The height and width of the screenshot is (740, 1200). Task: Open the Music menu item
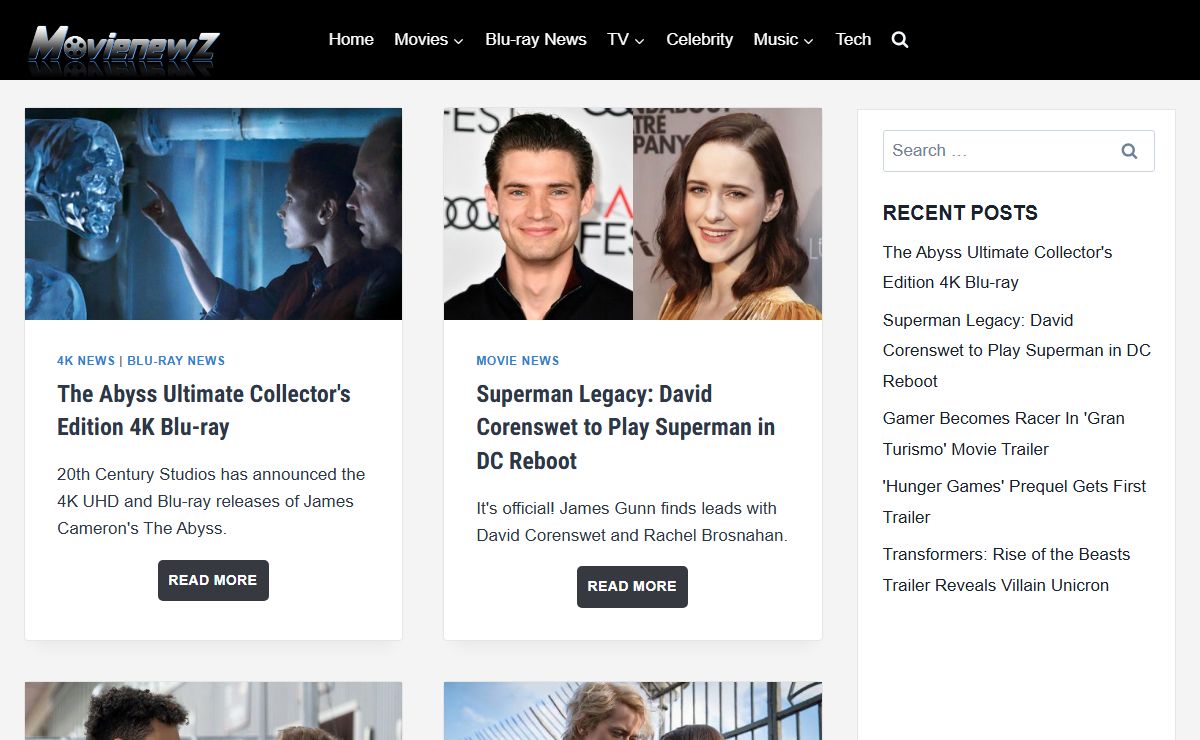776,40
